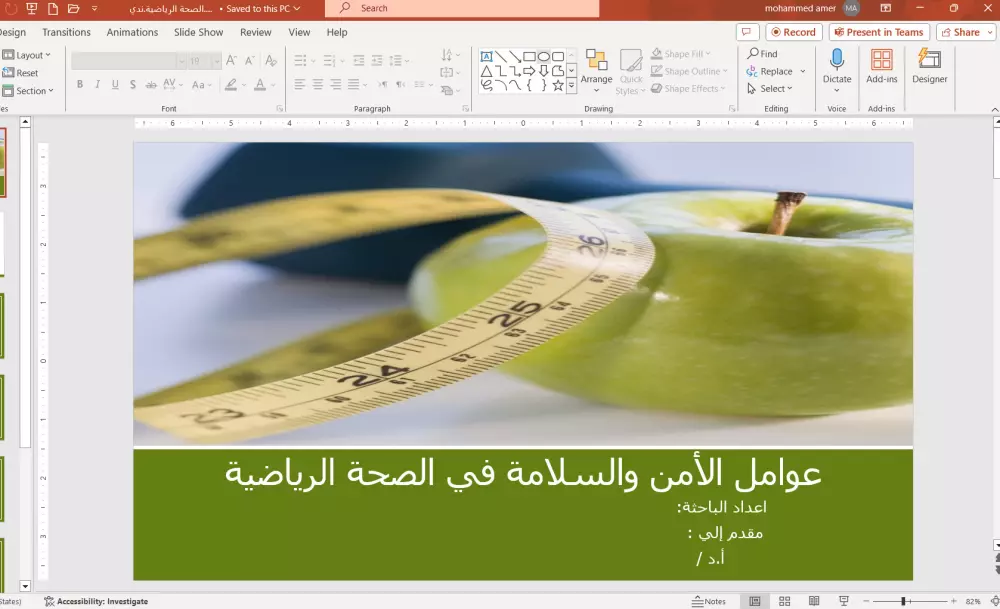Toggle bold formatting in the Font group

(79, 84)
